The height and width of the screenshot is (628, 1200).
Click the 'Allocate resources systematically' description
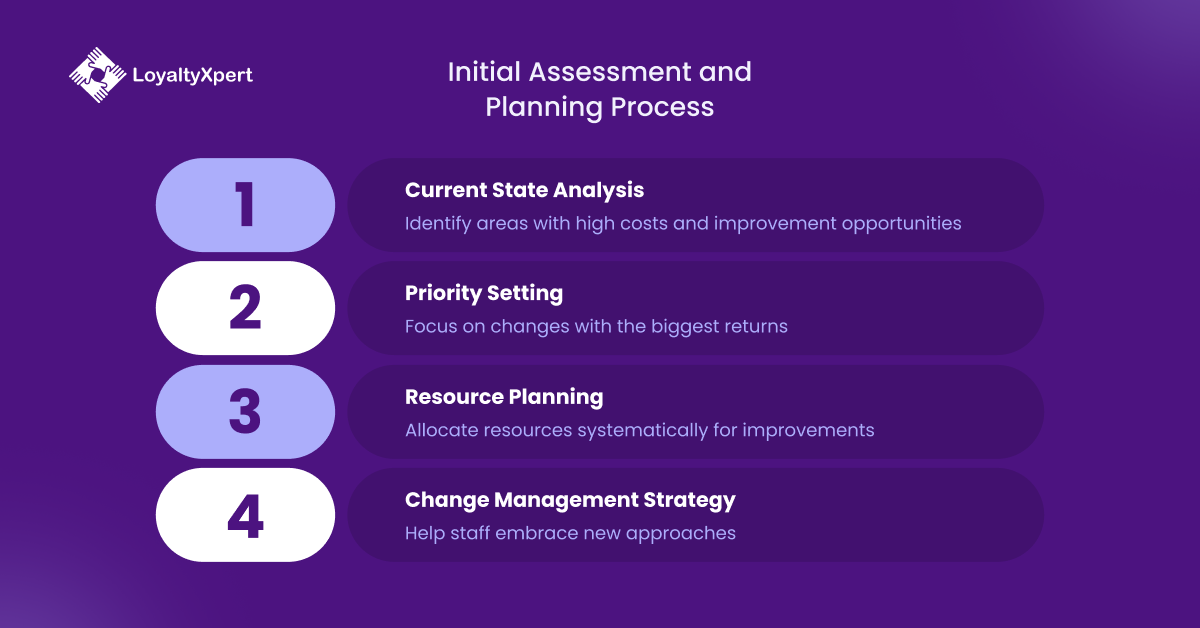[639, 430]
